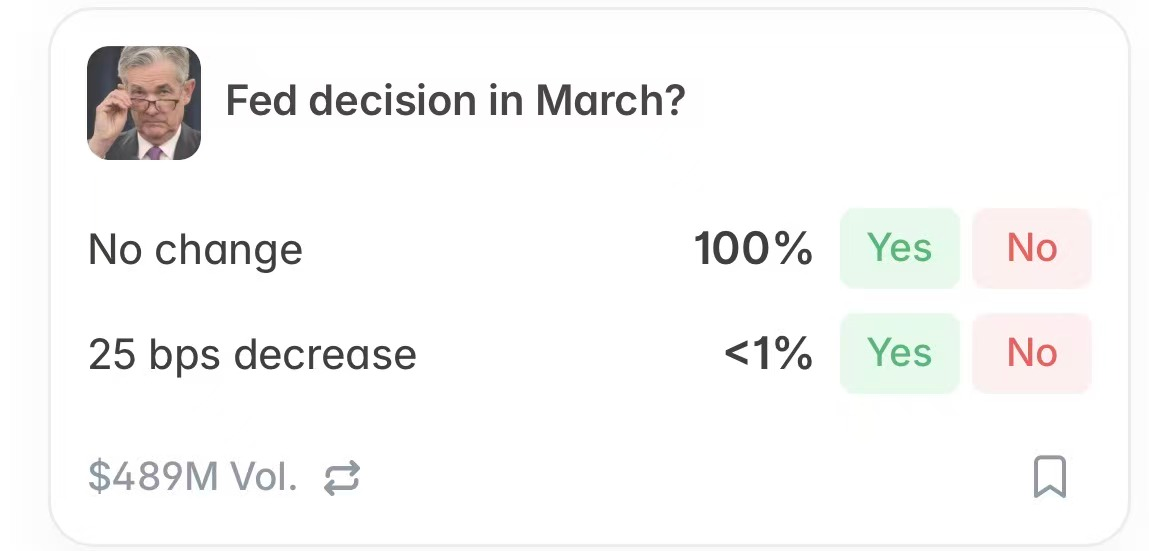Click the red No in the second row
Image resolution: width=1149 pixels, height=551 pixels.
click(x=1031, y=353)
